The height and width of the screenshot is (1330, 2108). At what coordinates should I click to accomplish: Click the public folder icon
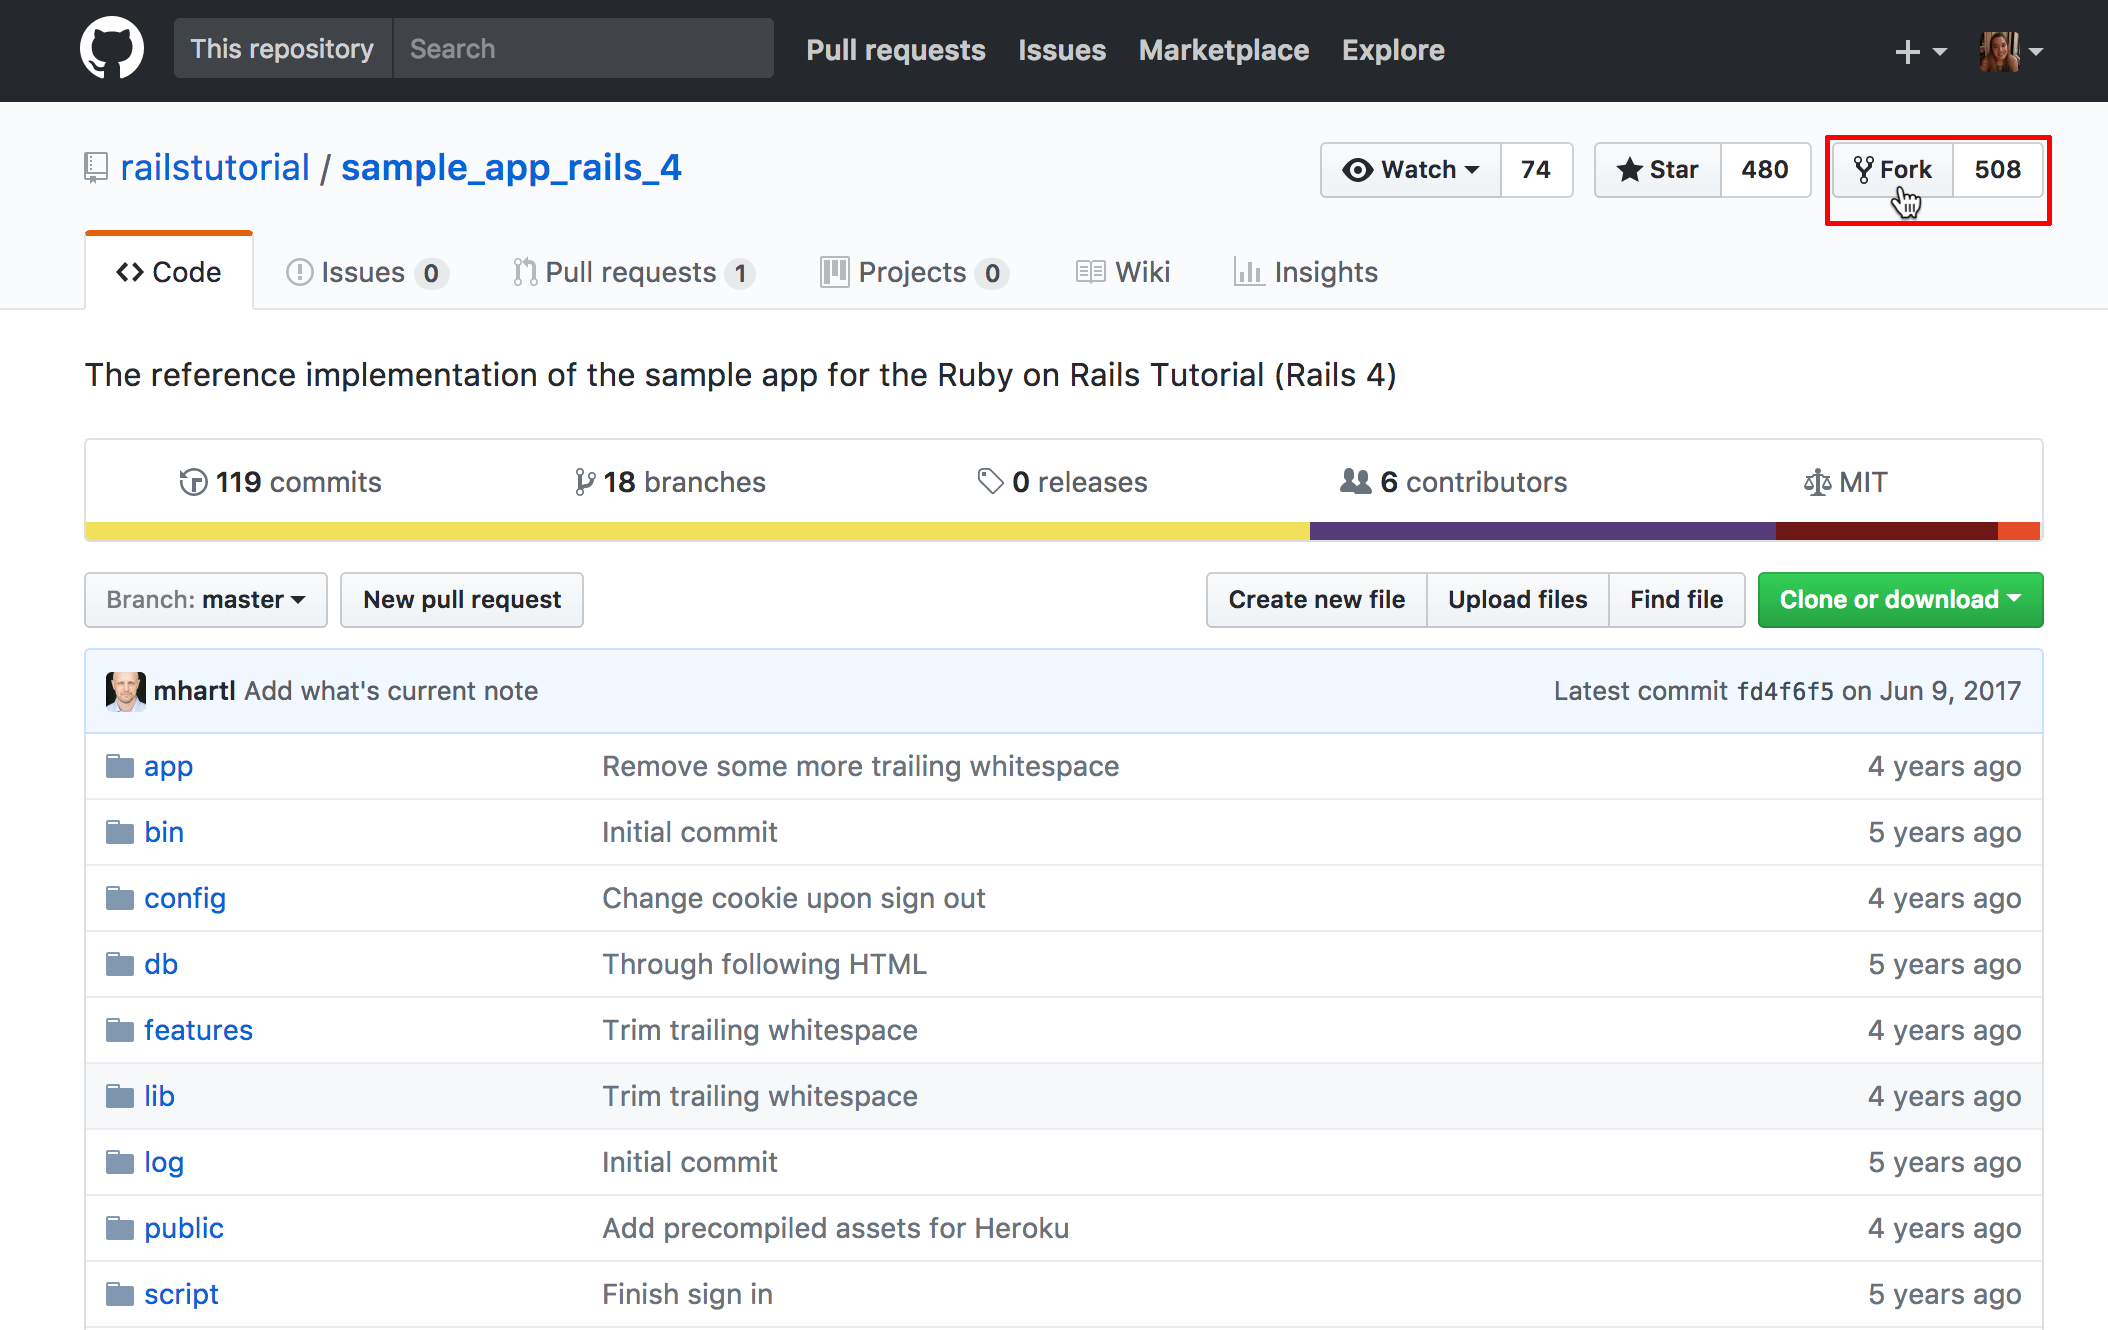pos(120,1228)
